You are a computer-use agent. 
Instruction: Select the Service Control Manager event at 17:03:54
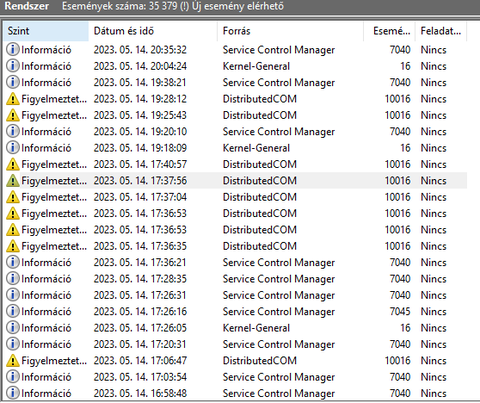coord(235,377)
